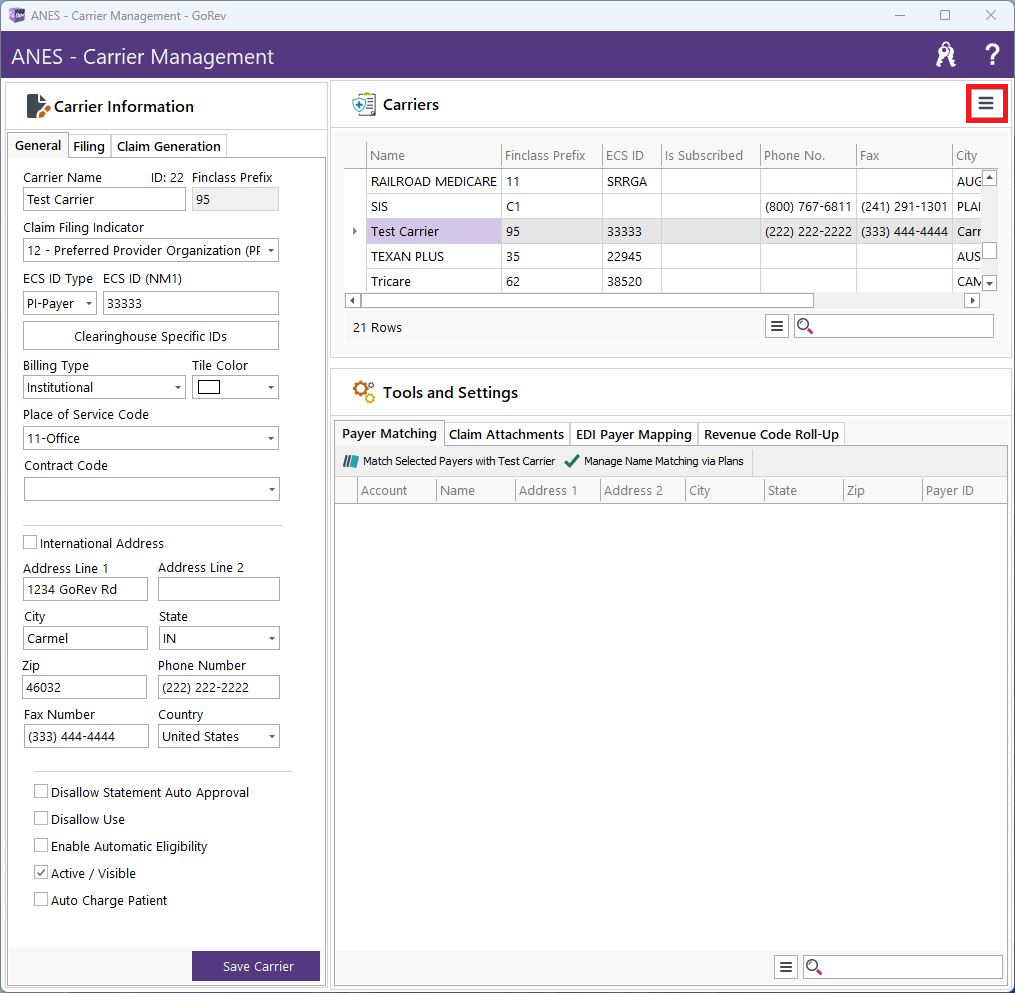Sort carriers by Finclass Prefix column
Screen dimensions: 1015x993
(551, 155)
